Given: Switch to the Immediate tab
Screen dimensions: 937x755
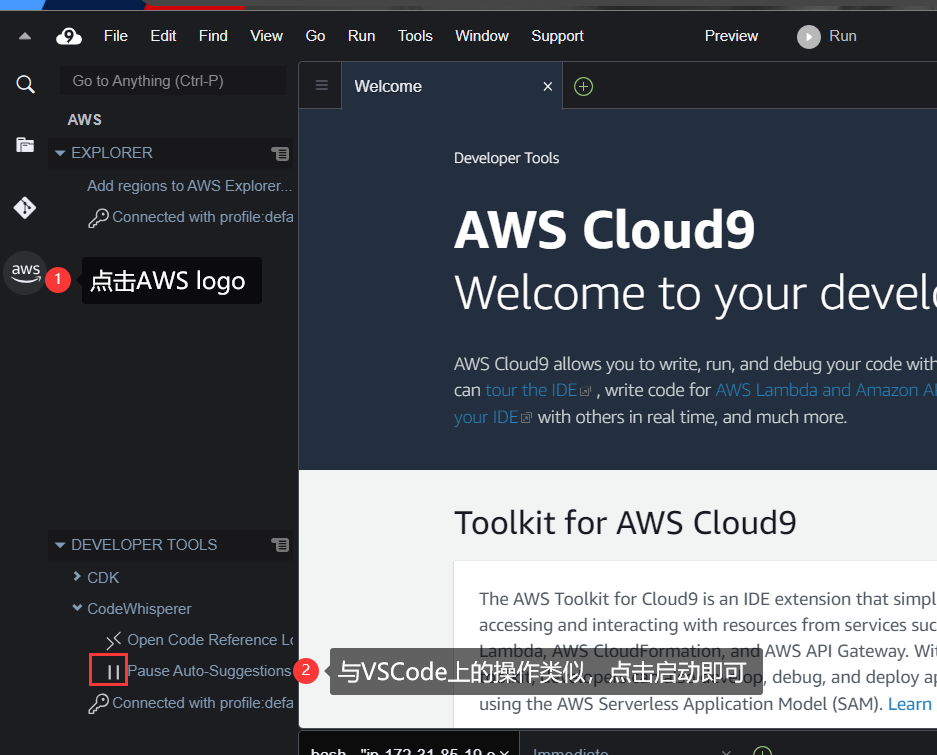Looking at the screenshot, I should [571, 751].
